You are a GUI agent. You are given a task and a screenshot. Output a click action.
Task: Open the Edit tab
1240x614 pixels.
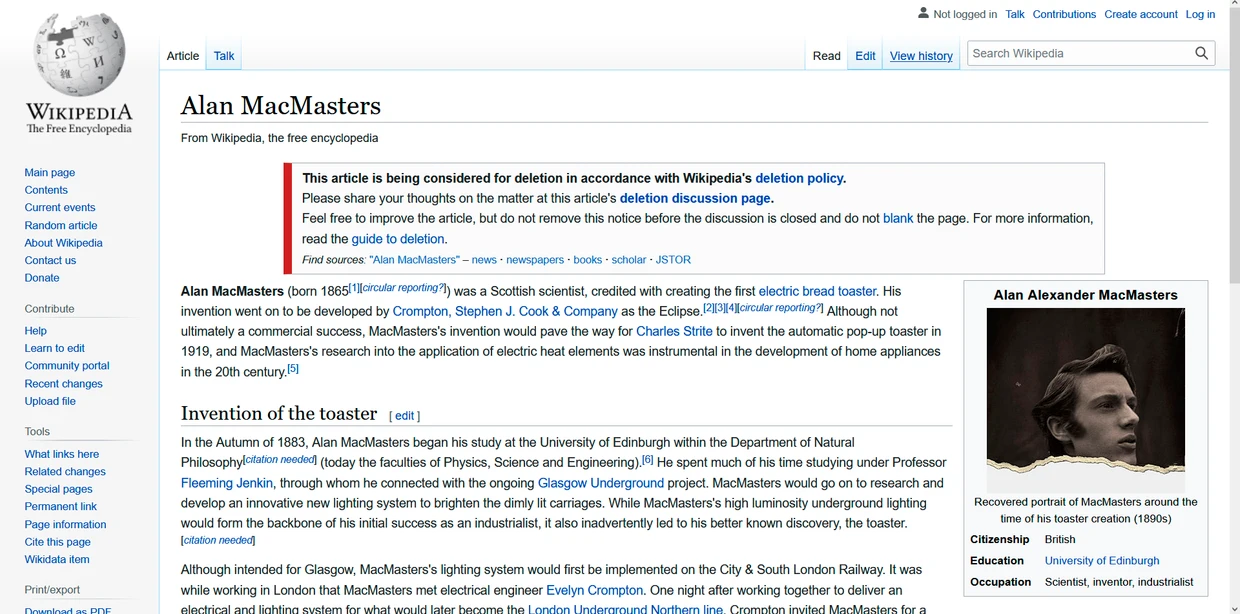(864, 56)
